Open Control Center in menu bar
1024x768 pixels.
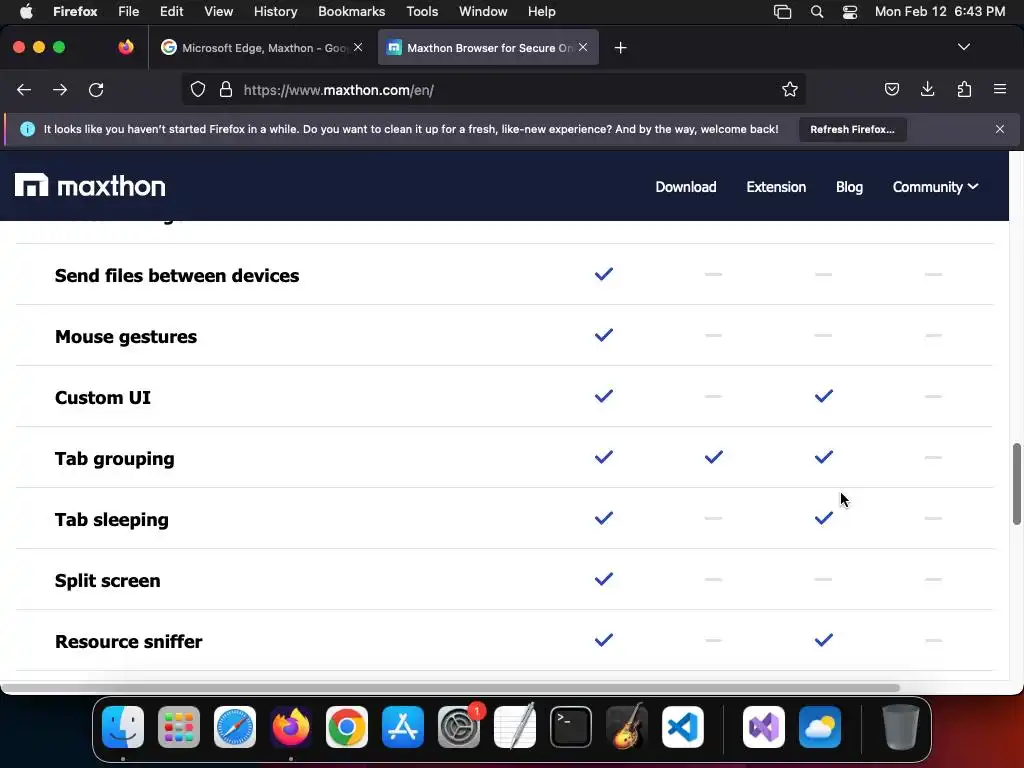click(850, 12)
